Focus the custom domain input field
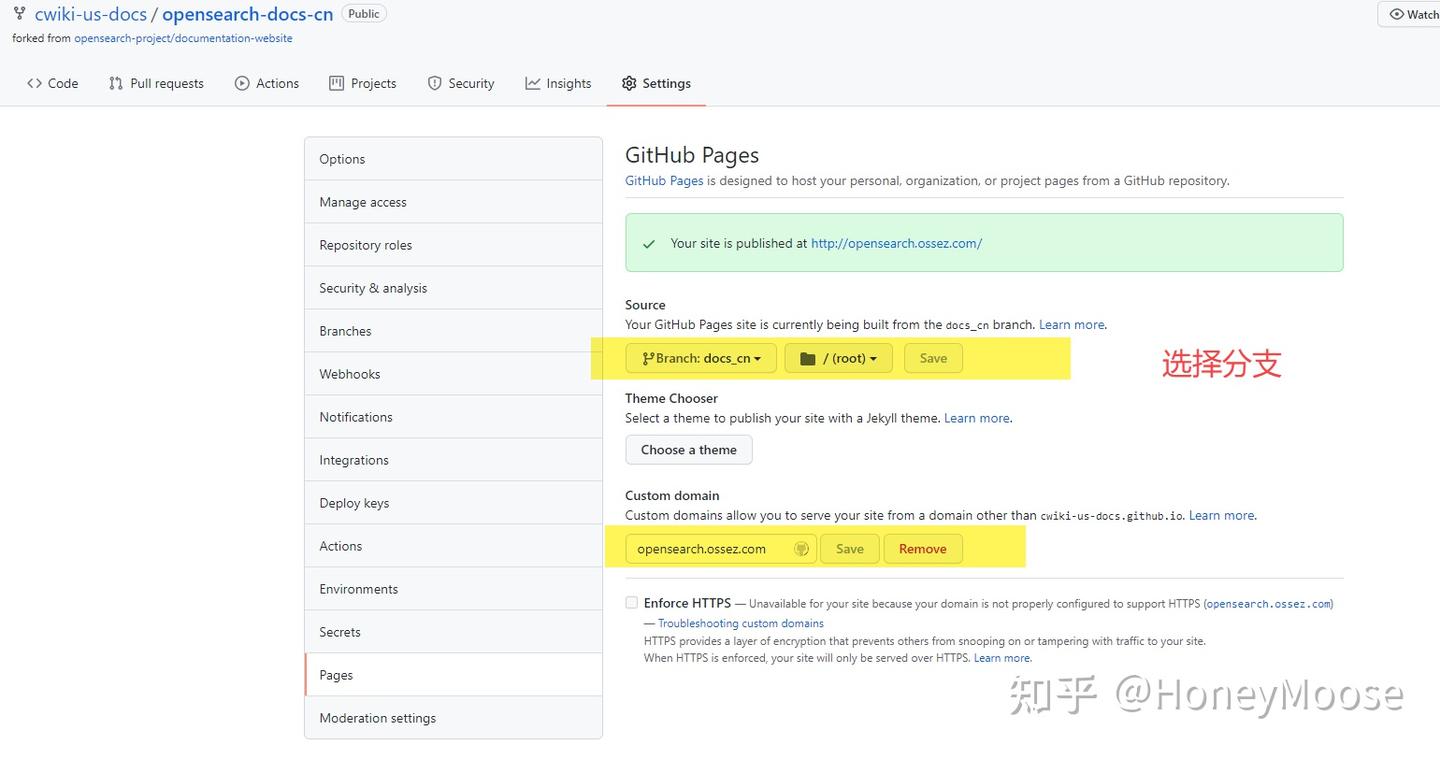1440x759 pixels. coord(721,549)
